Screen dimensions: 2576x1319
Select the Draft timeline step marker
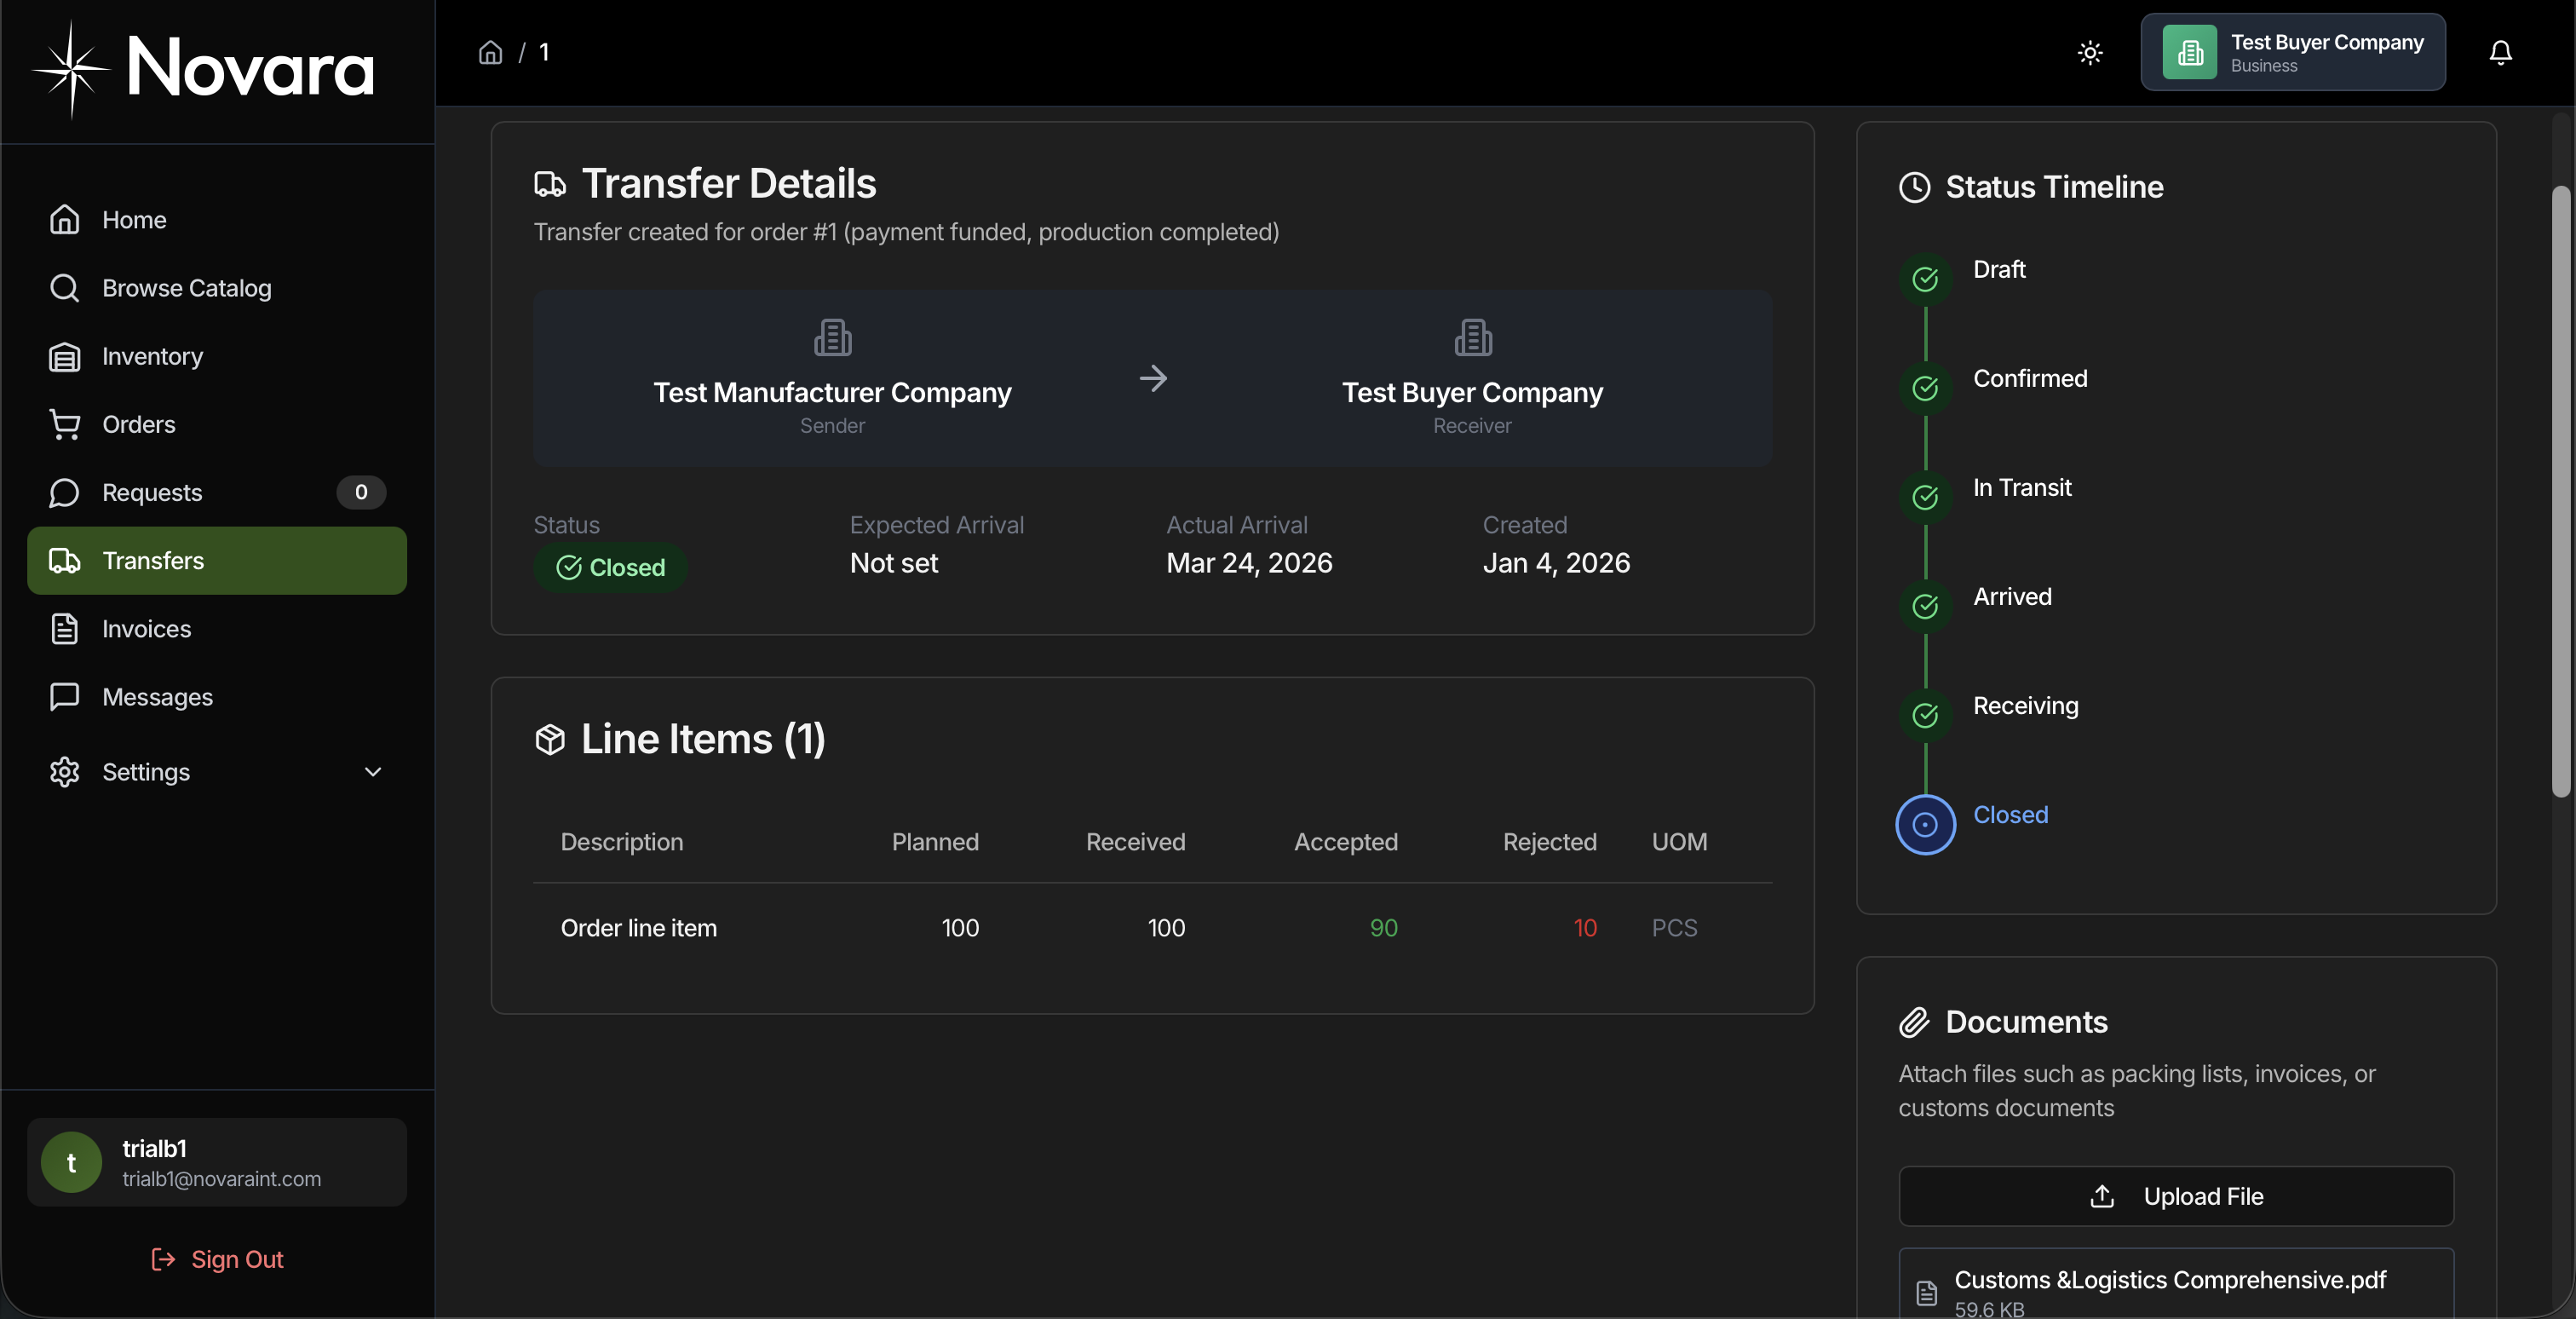click(x=1925, y=279)
